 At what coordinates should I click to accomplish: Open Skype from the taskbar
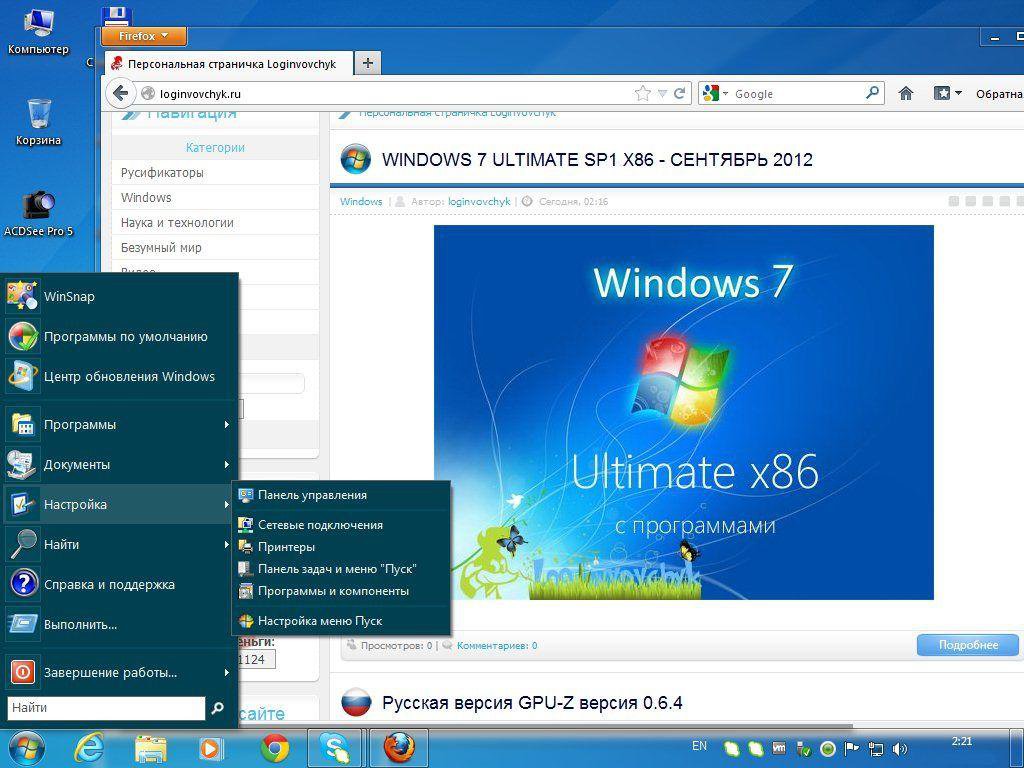[x=337, y=748]
